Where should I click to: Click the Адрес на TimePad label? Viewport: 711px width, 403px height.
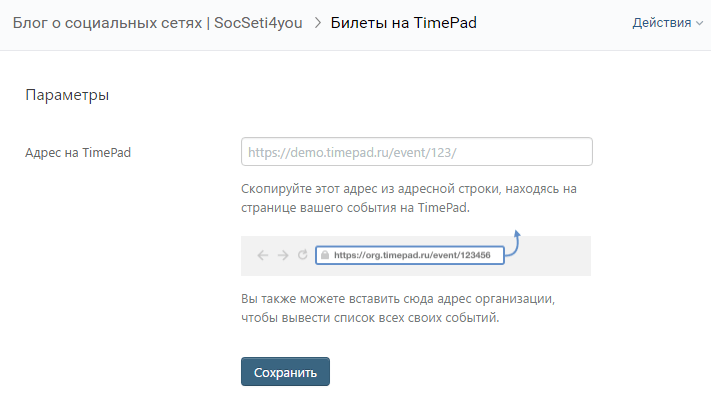tap(78, 152)
